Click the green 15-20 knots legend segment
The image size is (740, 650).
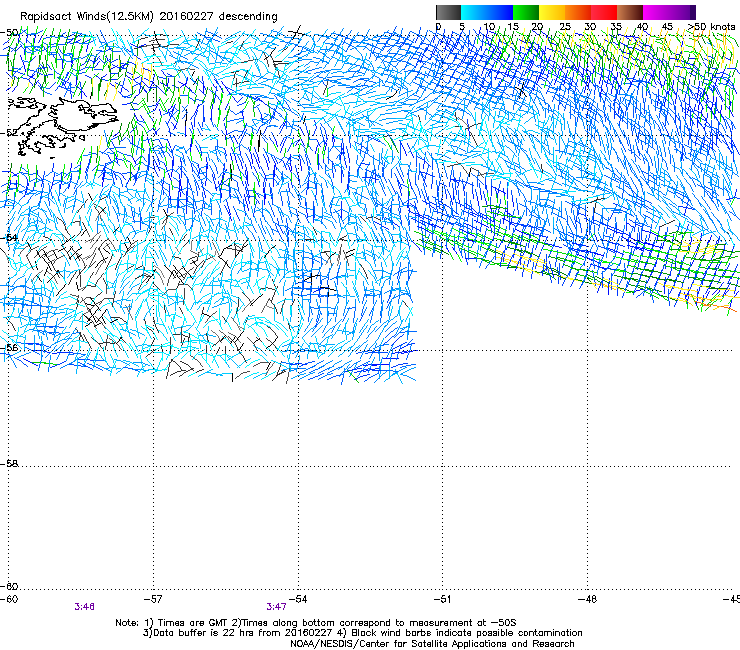point(526,12)
